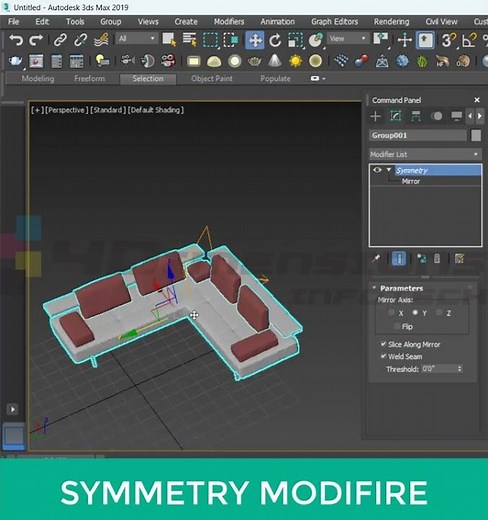Click the Undo arrow icon
The height and width of the screenshot is (520, 488).
point(16,40)
